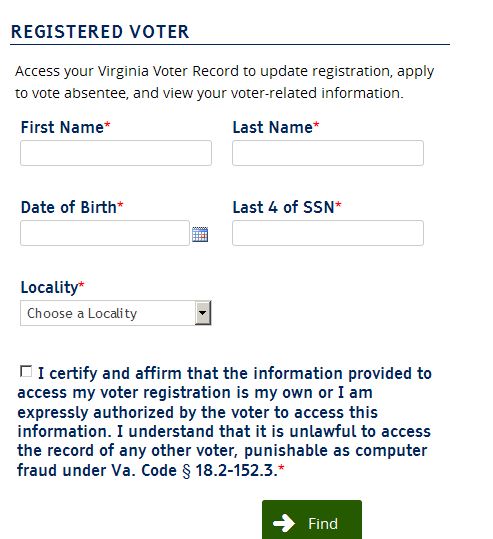Focus the Last Name text field
Viewport: 493px width, 539px height.
[x=328, y=153]
